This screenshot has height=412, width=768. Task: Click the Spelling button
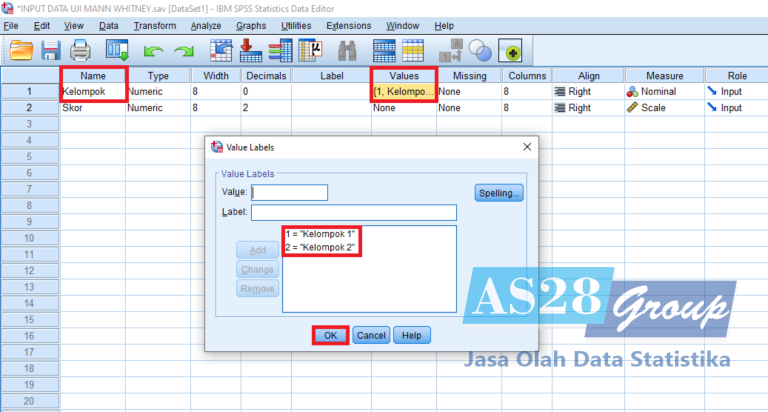click(x=499, y=193)
